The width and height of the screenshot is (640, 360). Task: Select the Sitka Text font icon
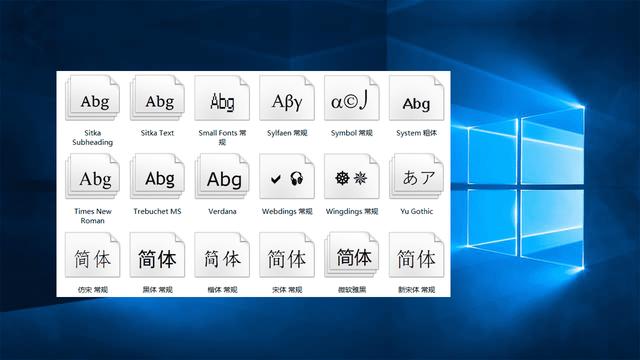(x=158, y=98)
